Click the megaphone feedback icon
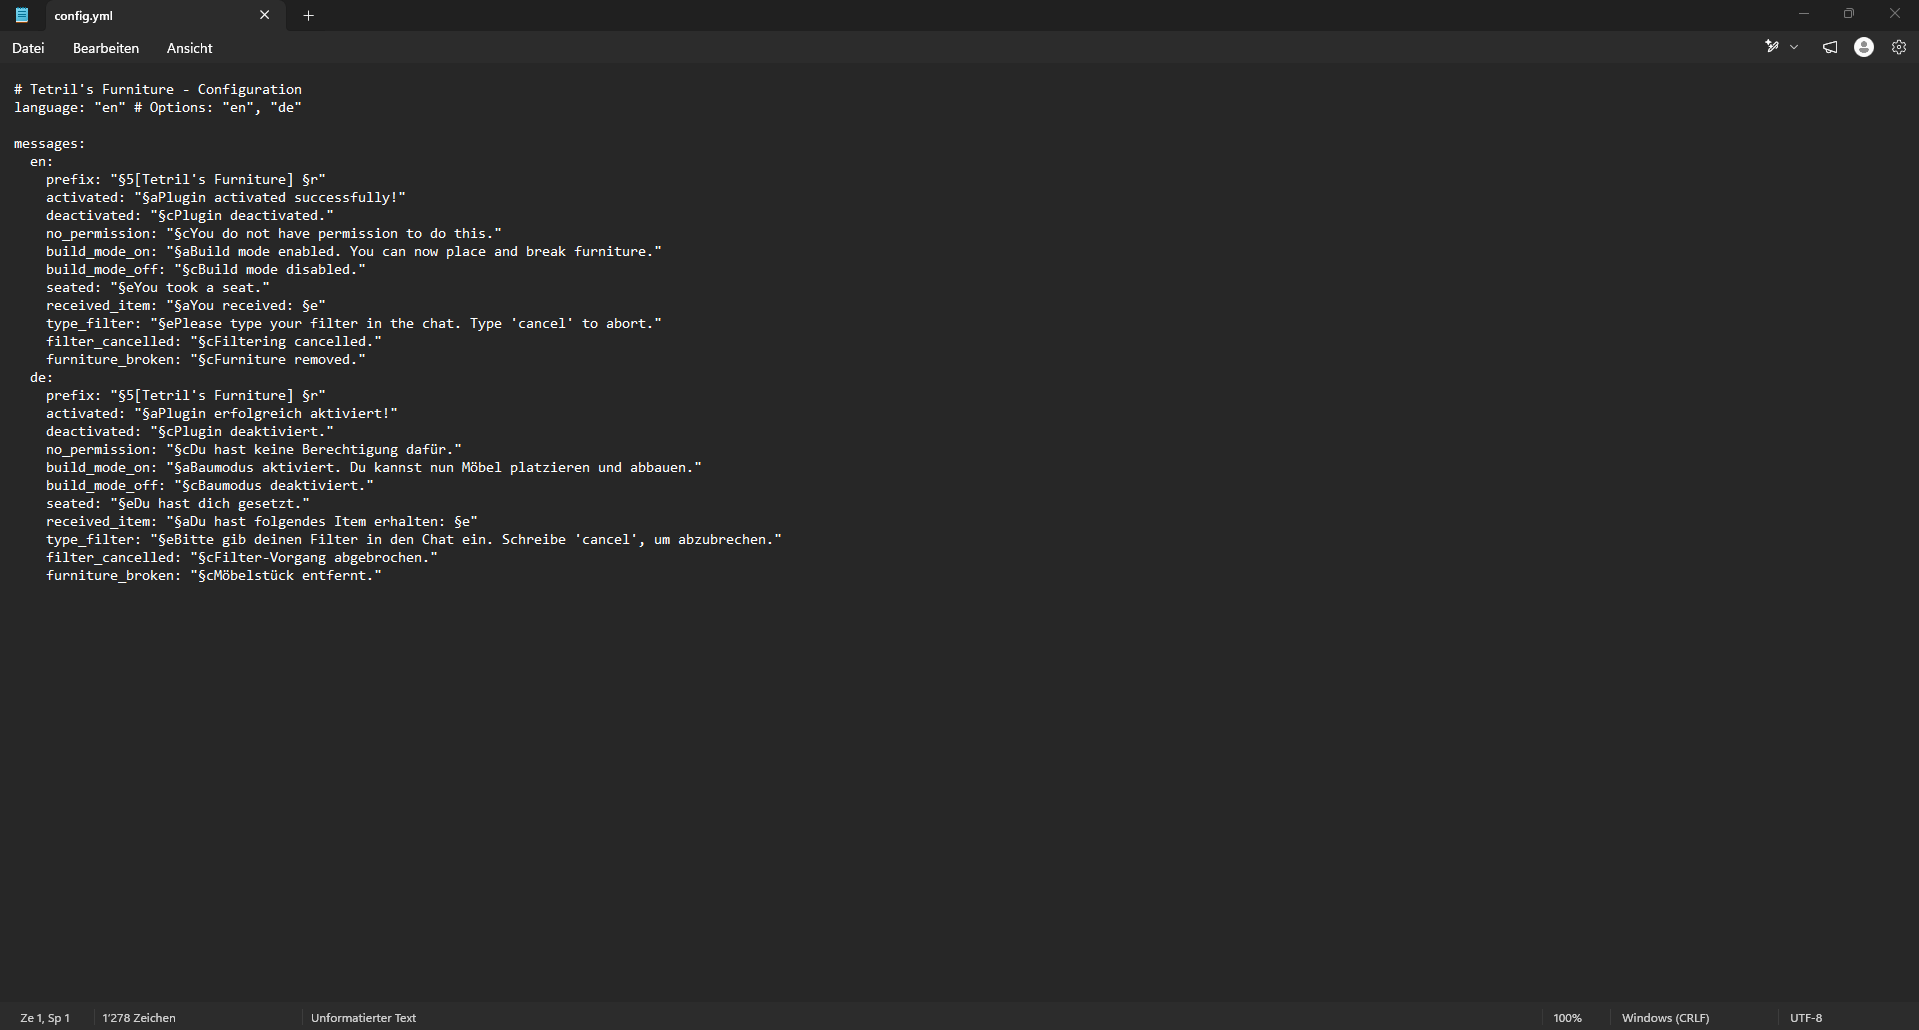 [1829, 47]
